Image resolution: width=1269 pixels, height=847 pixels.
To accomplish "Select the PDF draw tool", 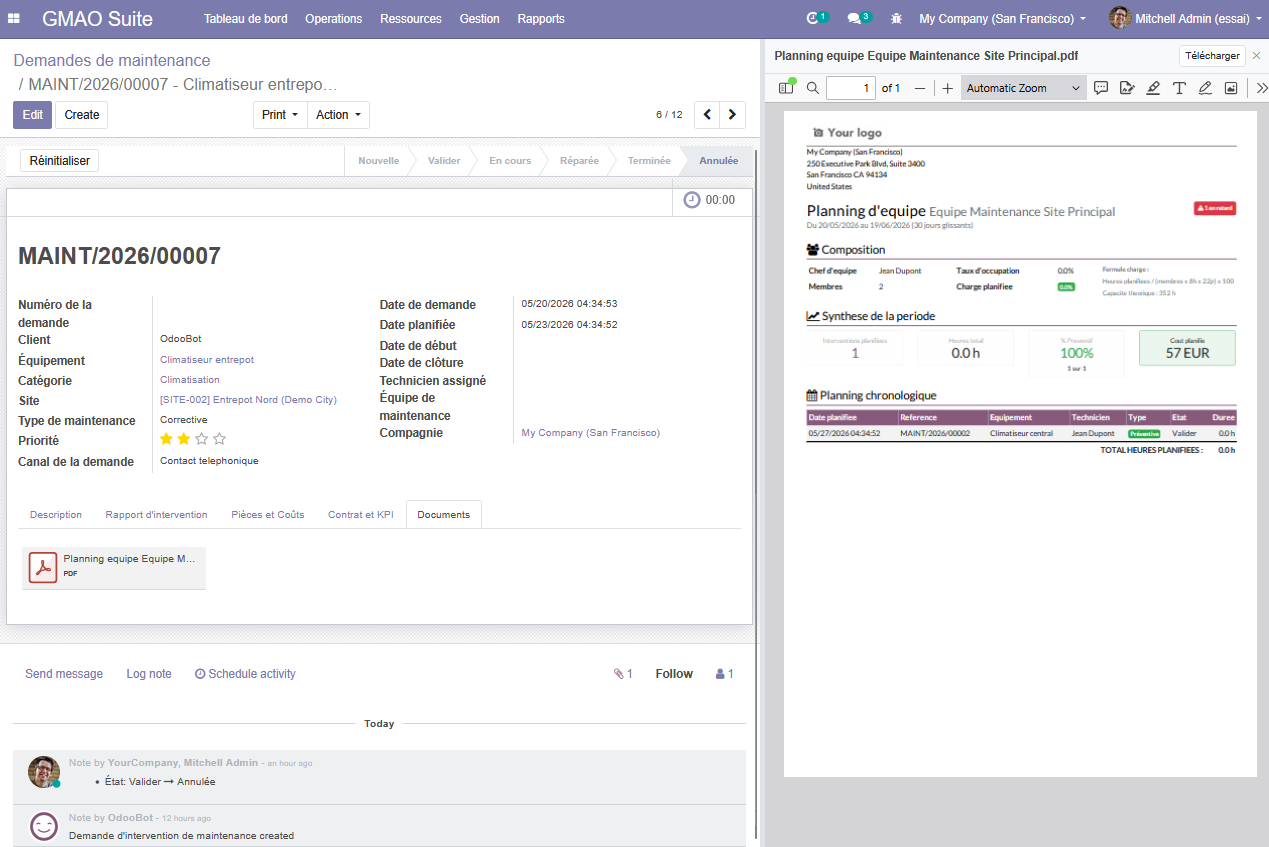I will [1205, 88].
